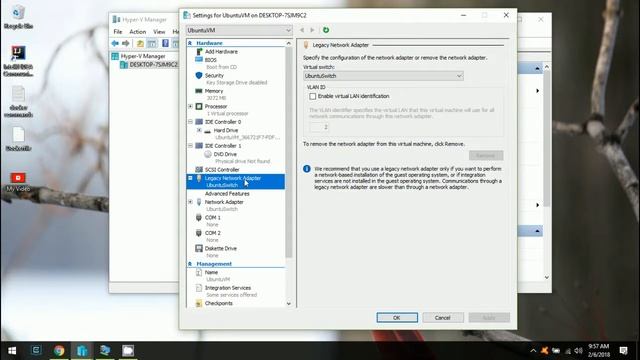Image resolution: width=640 pixels, height=360 pixels.
Task: Click the Help icon in Hyper-V toolbar
Action: click(165, 43)
